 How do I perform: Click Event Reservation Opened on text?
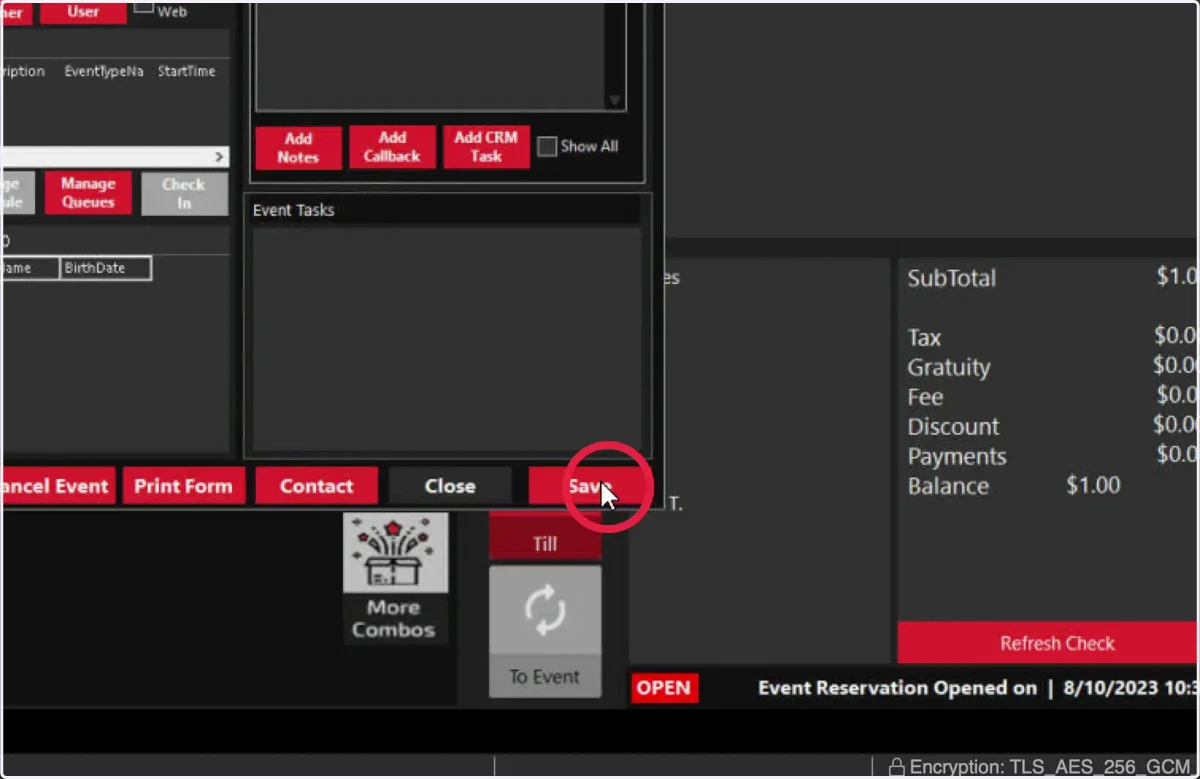(897, 688)
